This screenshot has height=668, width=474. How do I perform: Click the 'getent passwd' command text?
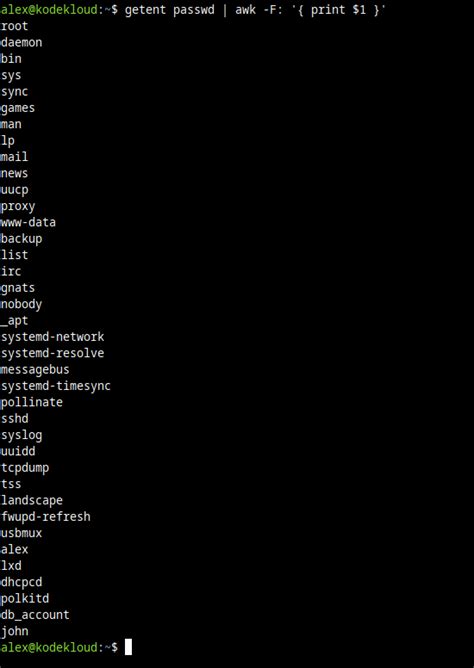pyautogui.click(x=169, y=10)
